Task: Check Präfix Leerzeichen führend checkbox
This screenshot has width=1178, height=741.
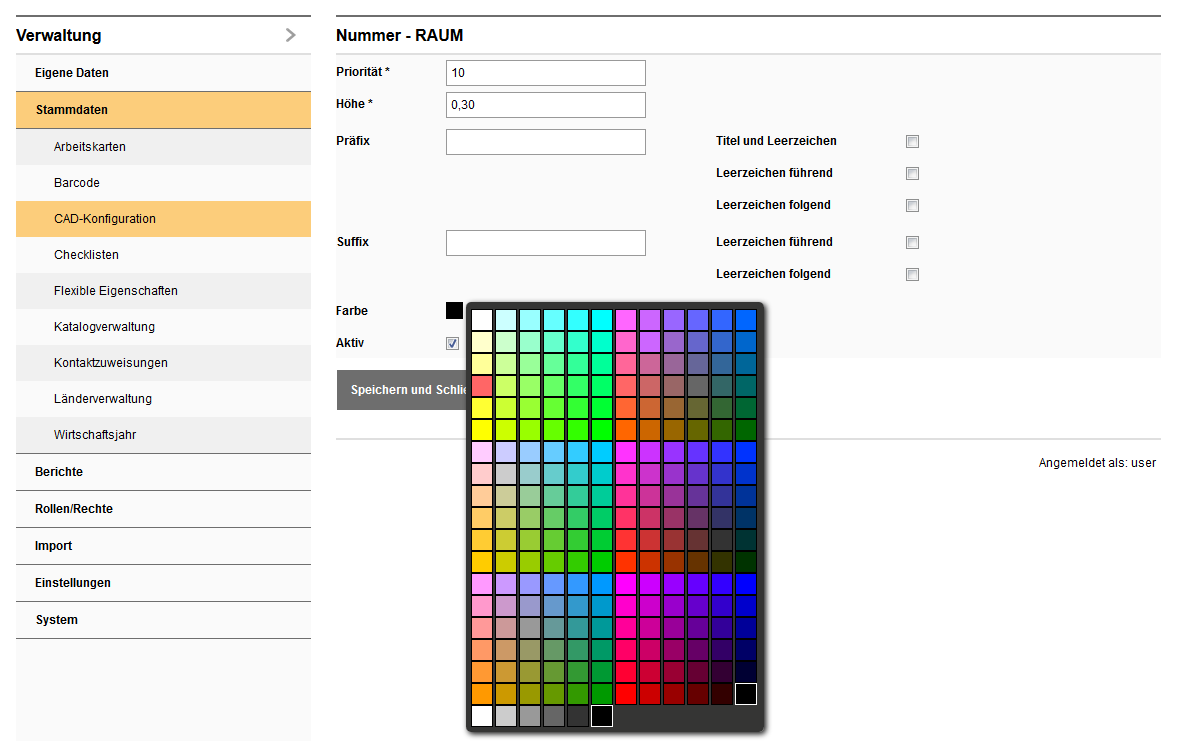Action: [x=912, y=173]
